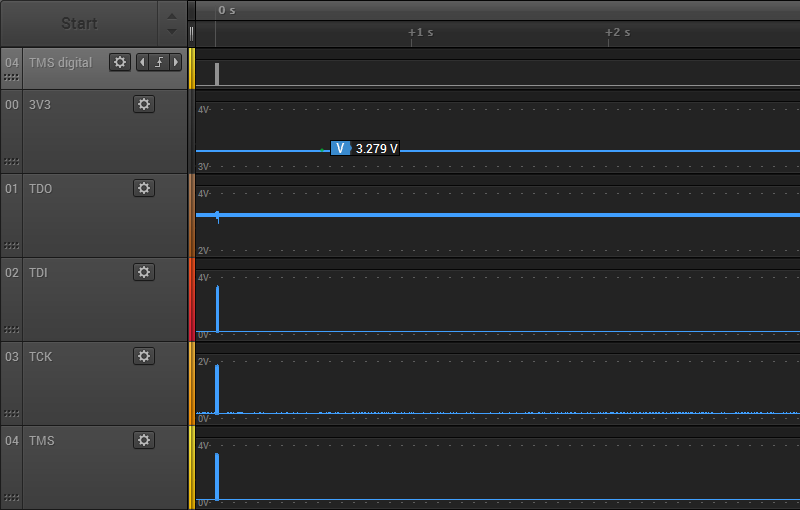Open settings gear for TDO channel
This screenshot has height=510, width=800.
point(144,188)
